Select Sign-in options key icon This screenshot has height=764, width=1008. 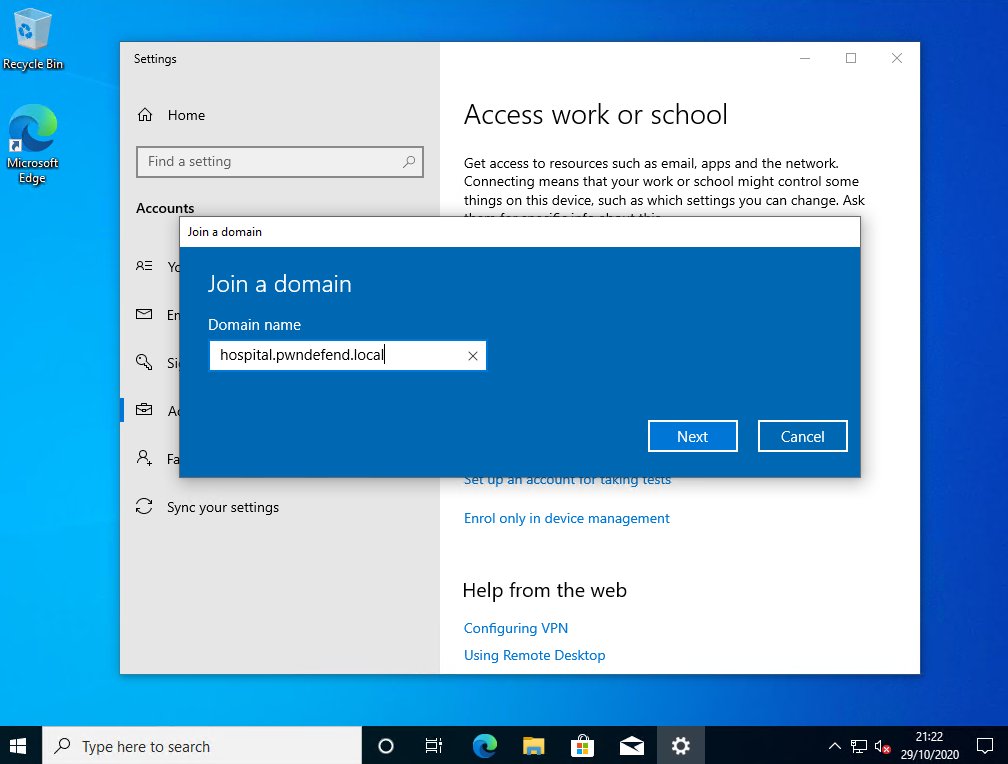tap(144, 362)
